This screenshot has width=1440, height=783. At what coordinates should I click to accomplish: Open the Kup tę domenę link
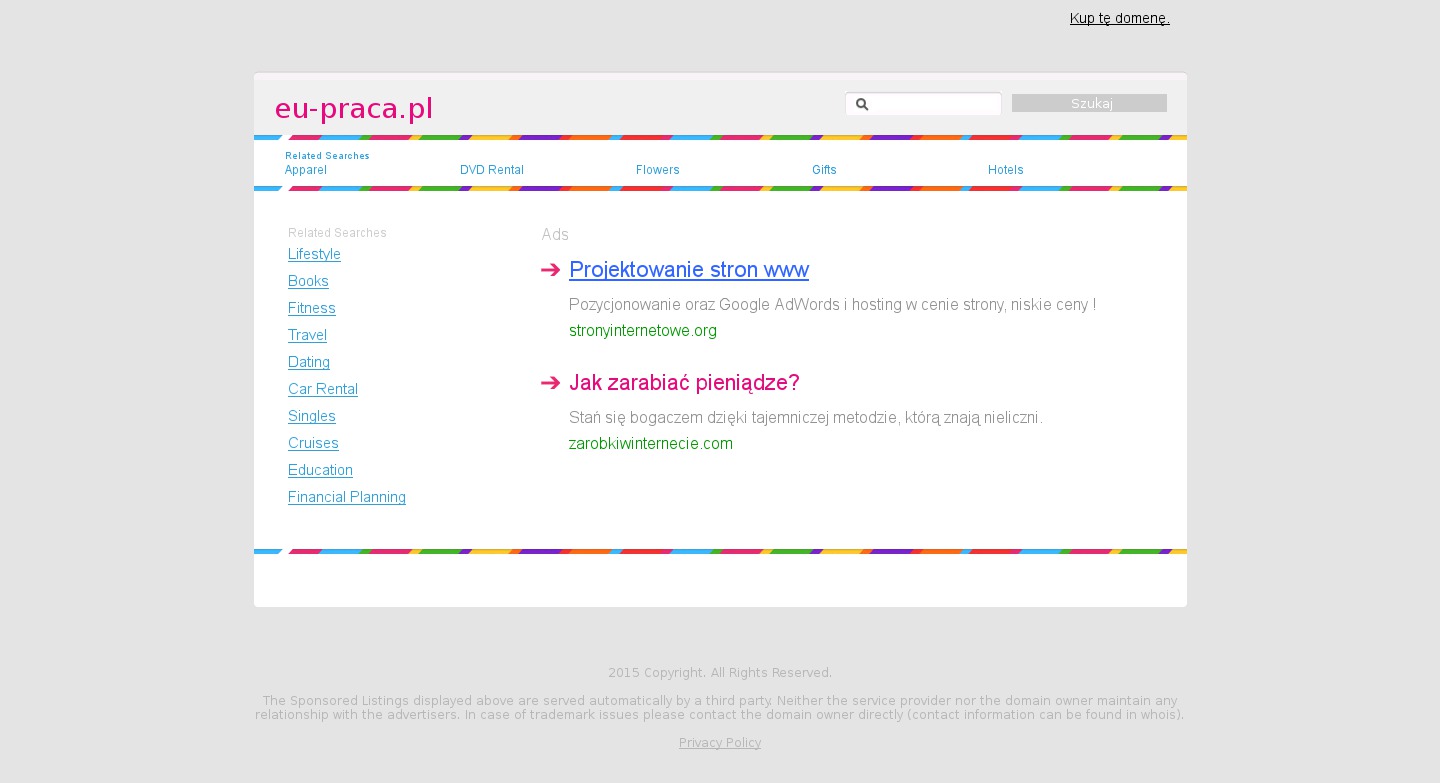[1119, 18]
